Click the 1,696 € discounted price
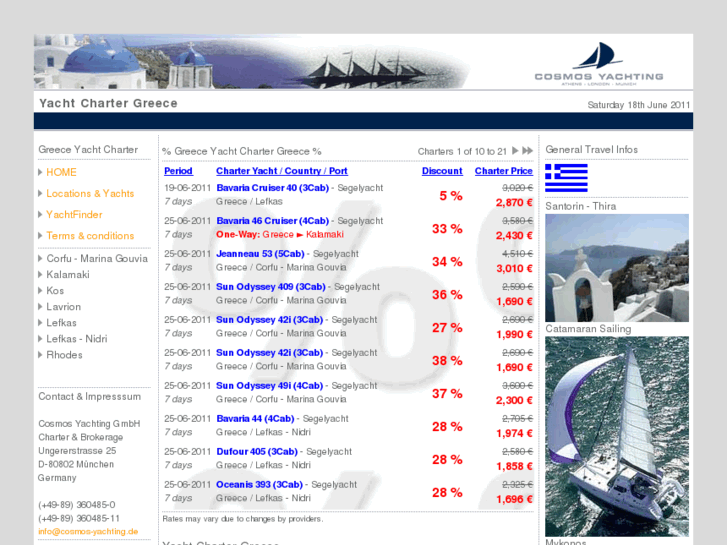This screenshot has height=545, width=727. (x=514, y=499)
